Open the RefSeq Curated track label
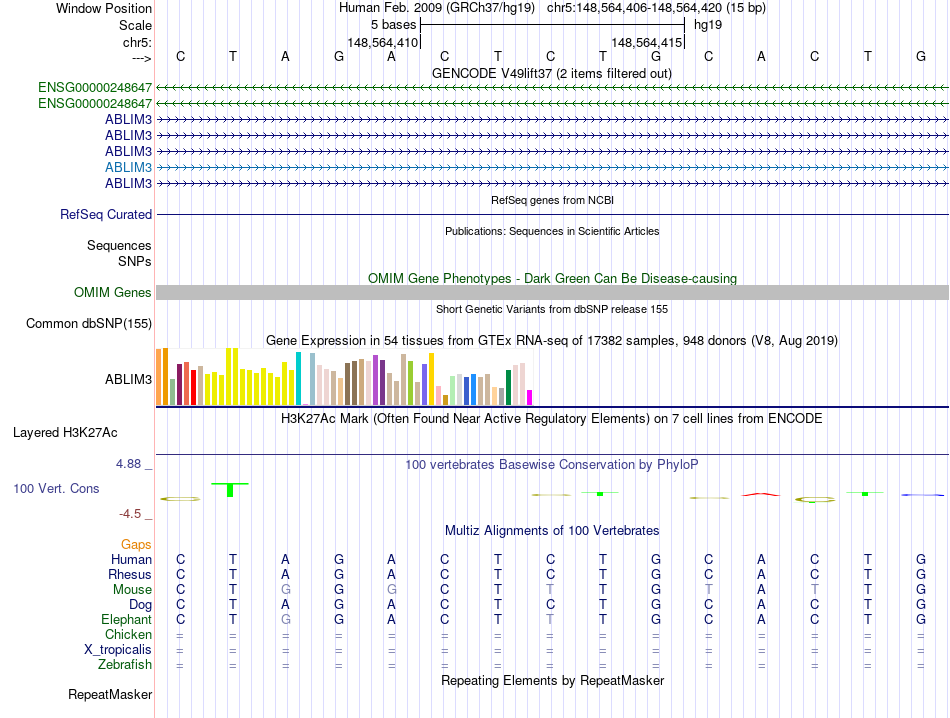950x718 pixels. pyautogui.click(x=106, y=214)
